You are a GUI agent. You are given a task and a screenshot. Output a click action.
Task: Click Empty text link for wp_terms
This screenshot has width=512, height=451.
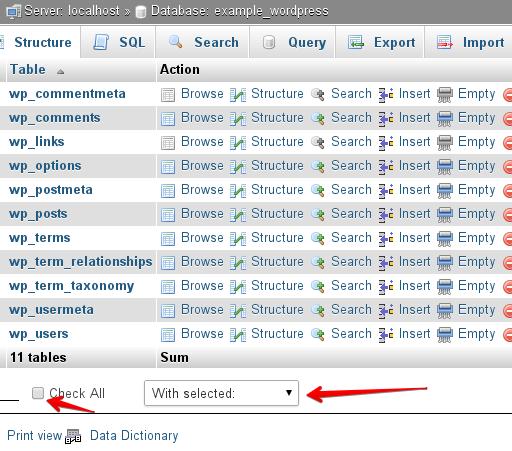pos(477,238)
